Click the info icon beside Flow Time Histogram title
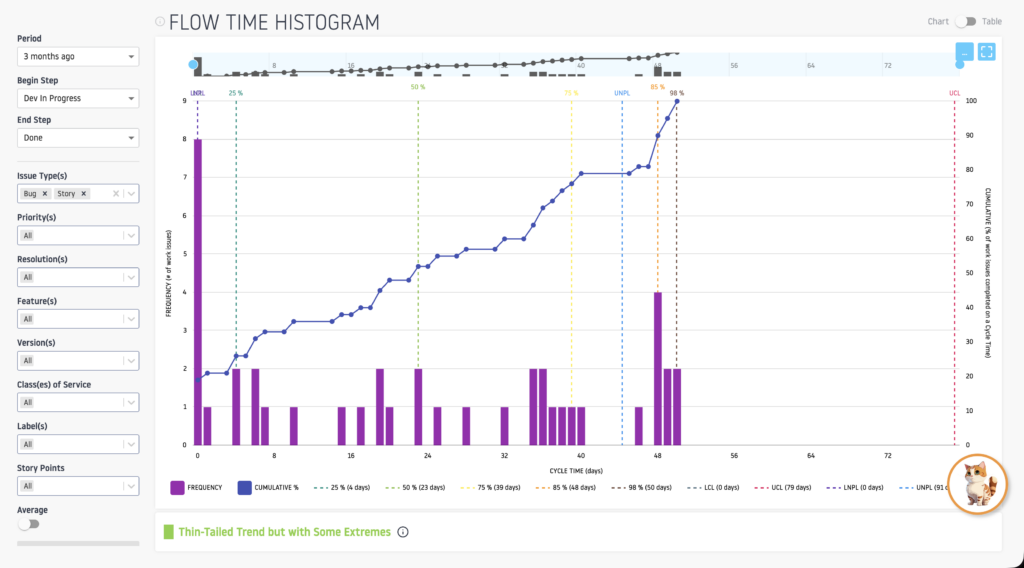1024x568 pixels. click(x=160, y=21)
